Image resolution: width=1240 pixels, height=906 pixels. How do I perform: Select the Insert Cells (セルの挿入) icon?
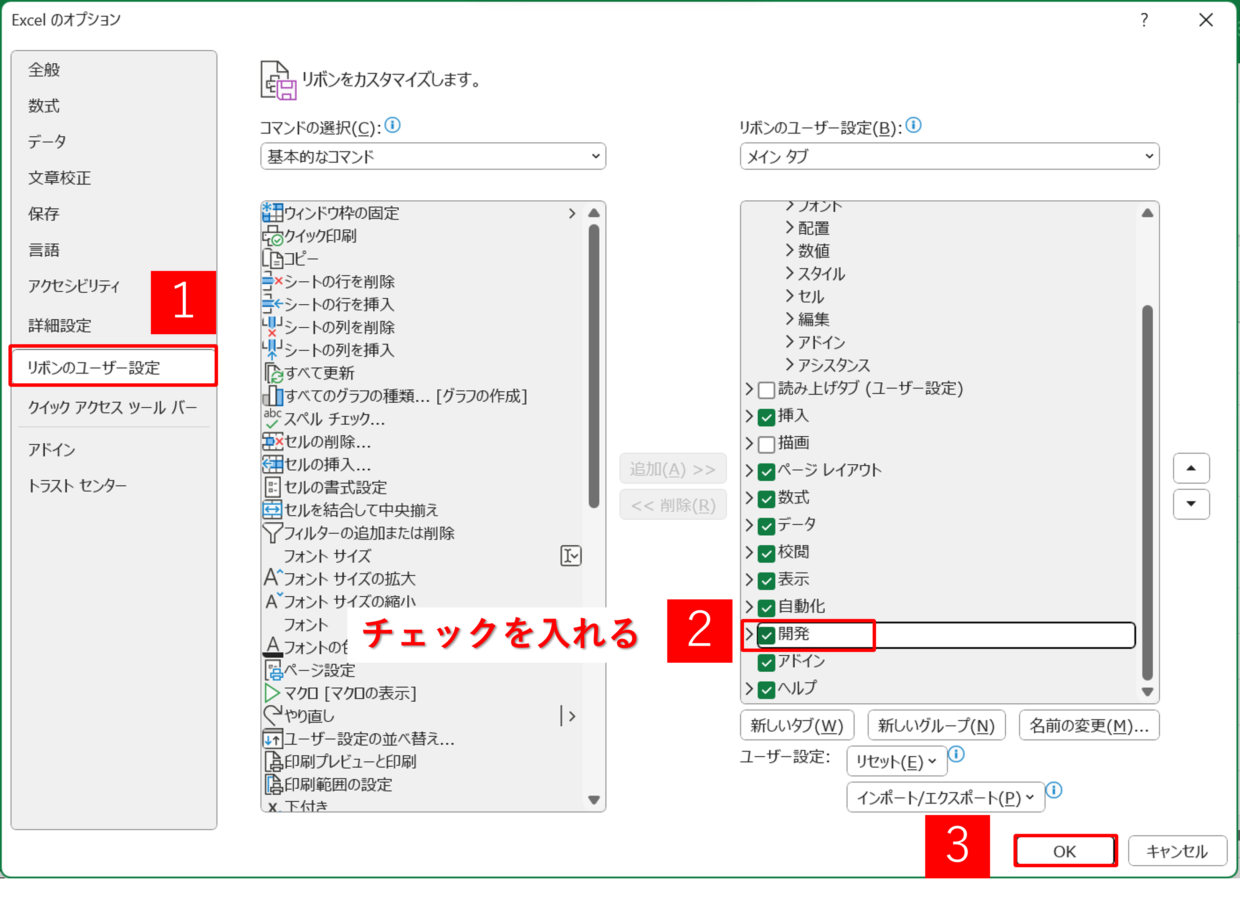point(272,465)
